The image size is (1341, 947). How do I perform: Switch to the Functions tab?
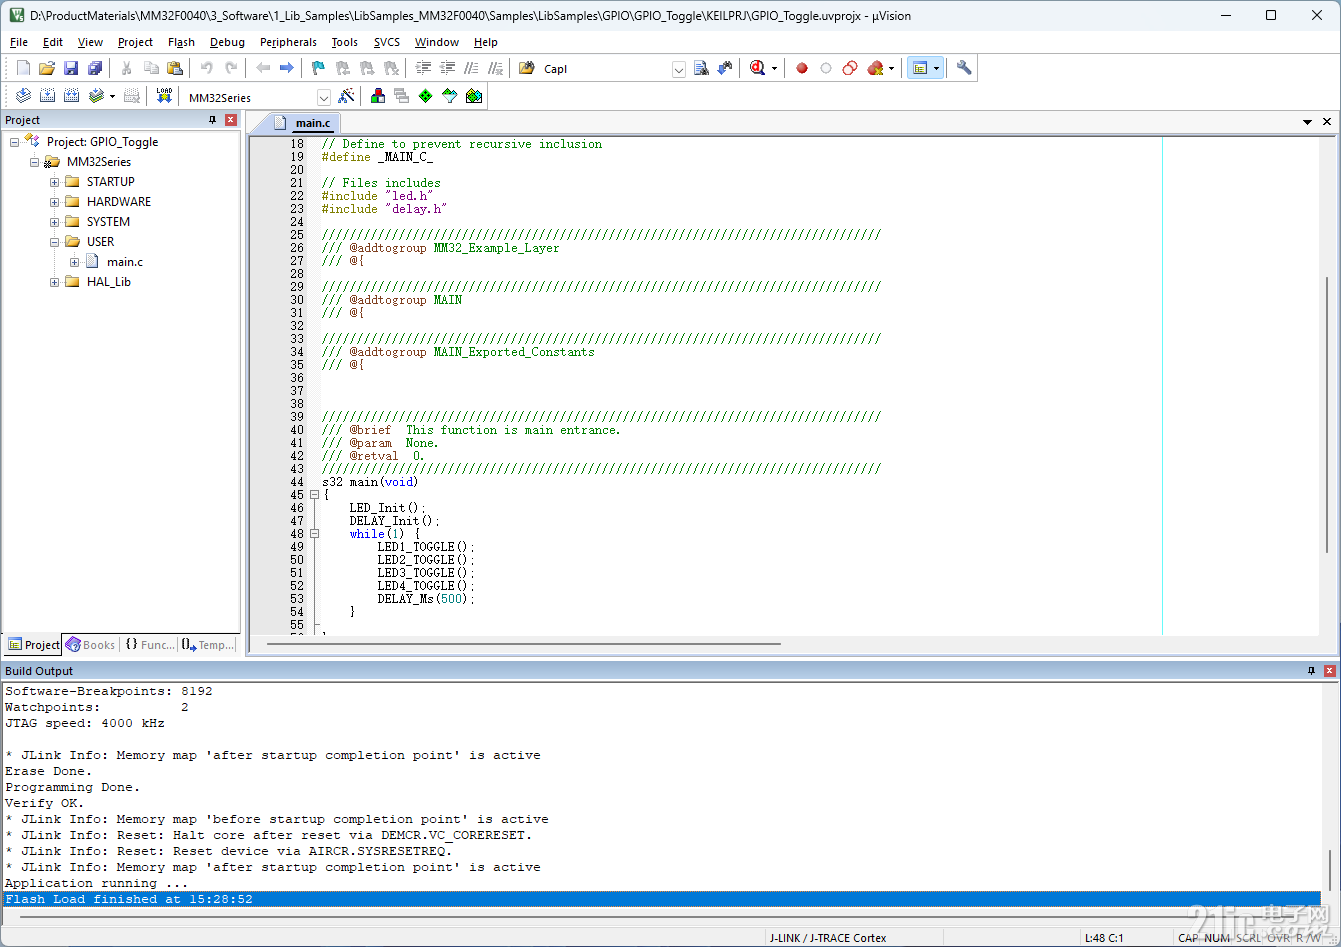click(x=150, y=645)
